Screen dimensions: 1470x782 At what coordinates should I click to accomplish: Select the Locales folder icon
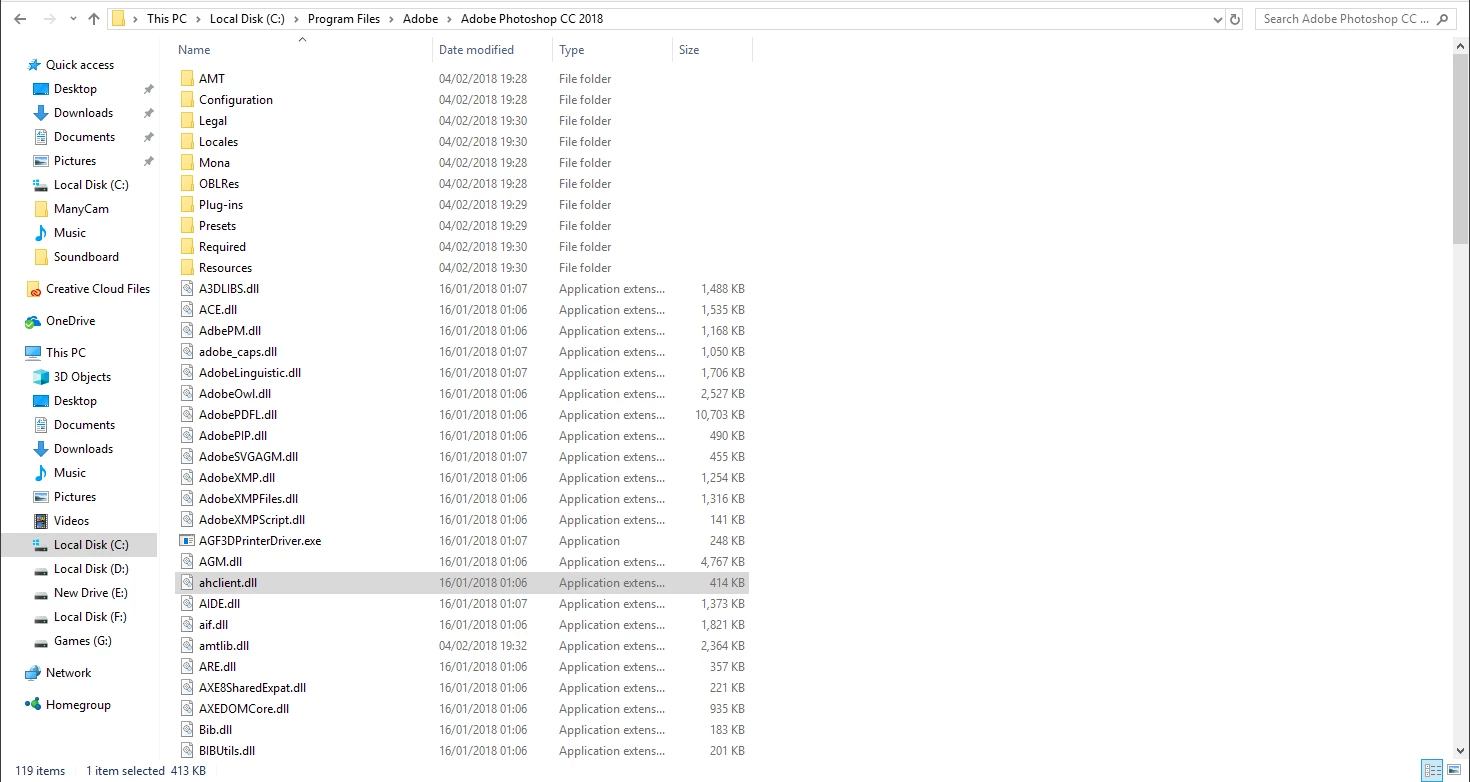[187, 142]
